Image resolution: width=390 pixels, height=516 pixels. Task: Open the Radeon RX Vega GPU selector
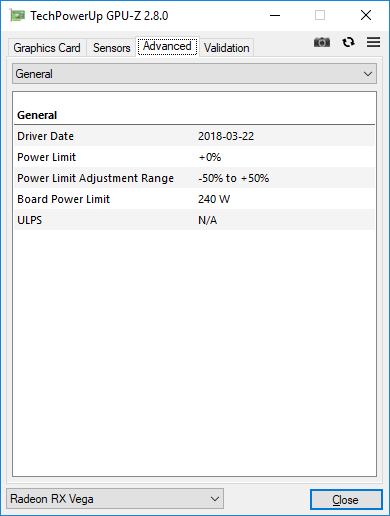[115, 499]
